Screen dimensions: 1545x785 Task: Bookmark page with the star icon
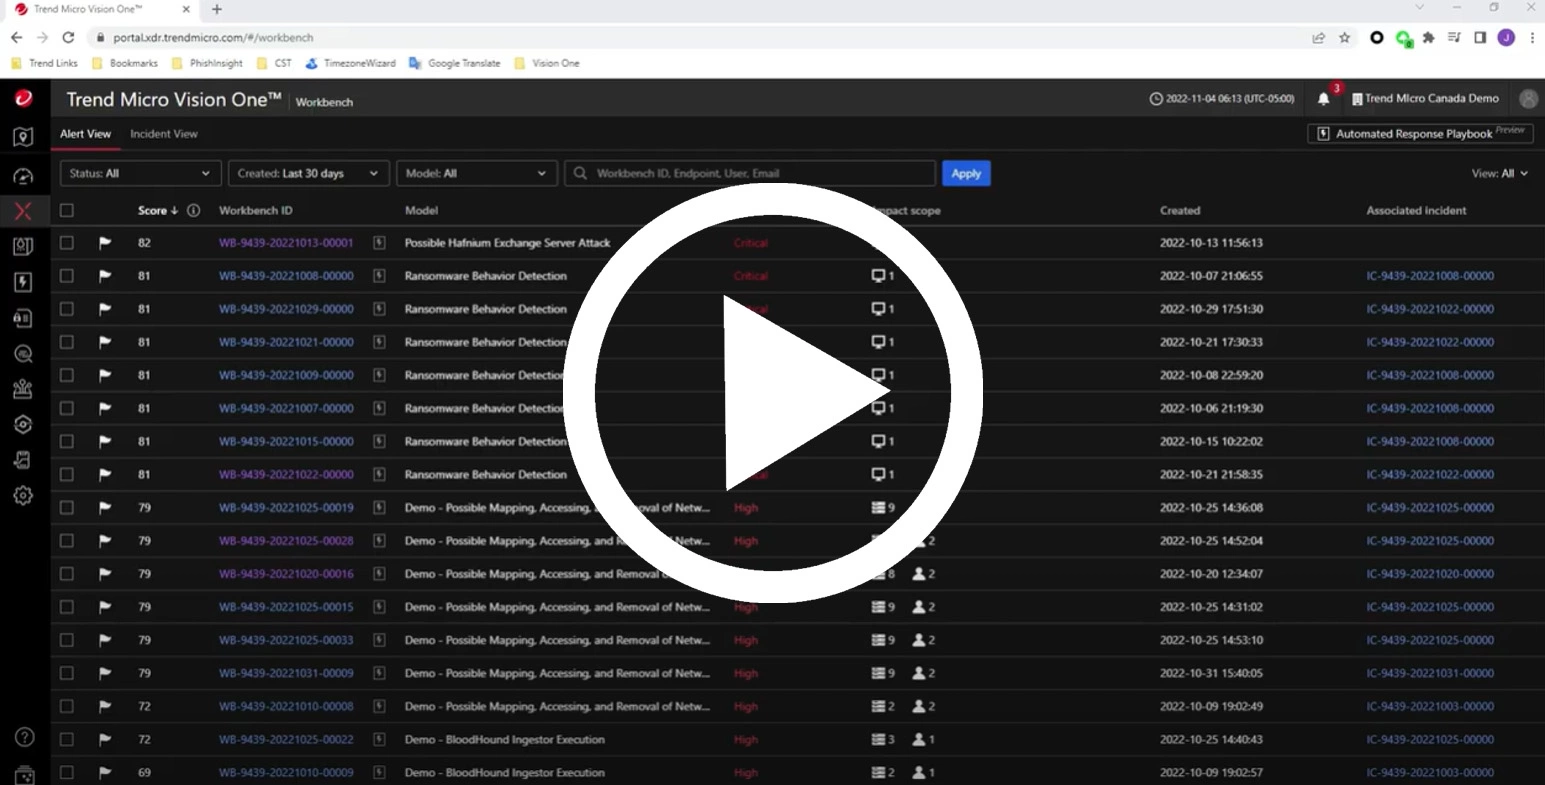pyautogui.click(x=1345, y=38)
